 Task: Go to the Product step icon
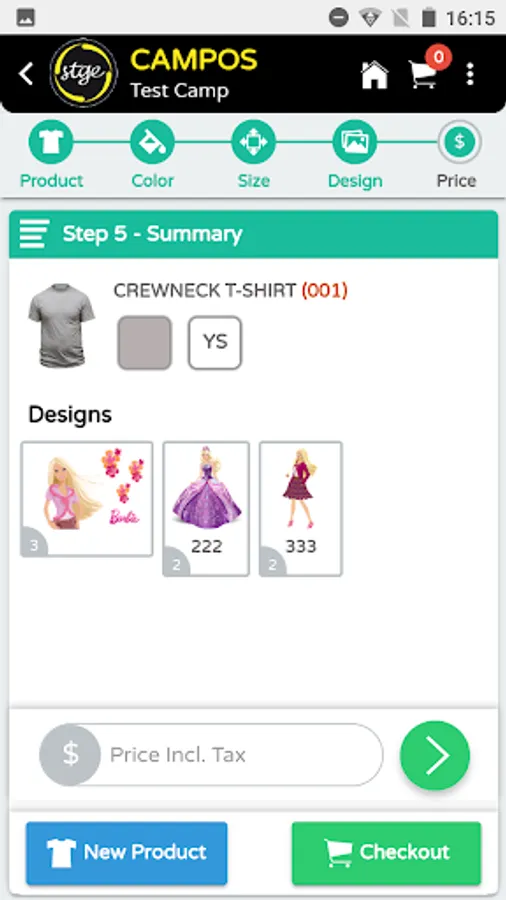[x=51, y=141]
